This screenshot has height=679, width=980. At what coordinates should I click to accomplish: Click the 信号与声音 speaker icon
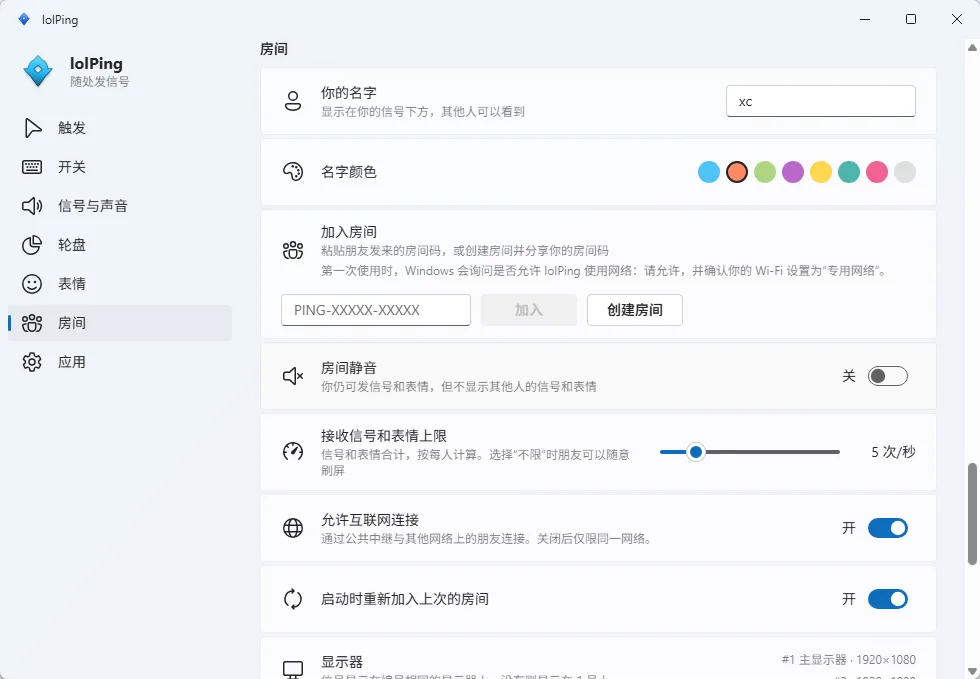32,206
